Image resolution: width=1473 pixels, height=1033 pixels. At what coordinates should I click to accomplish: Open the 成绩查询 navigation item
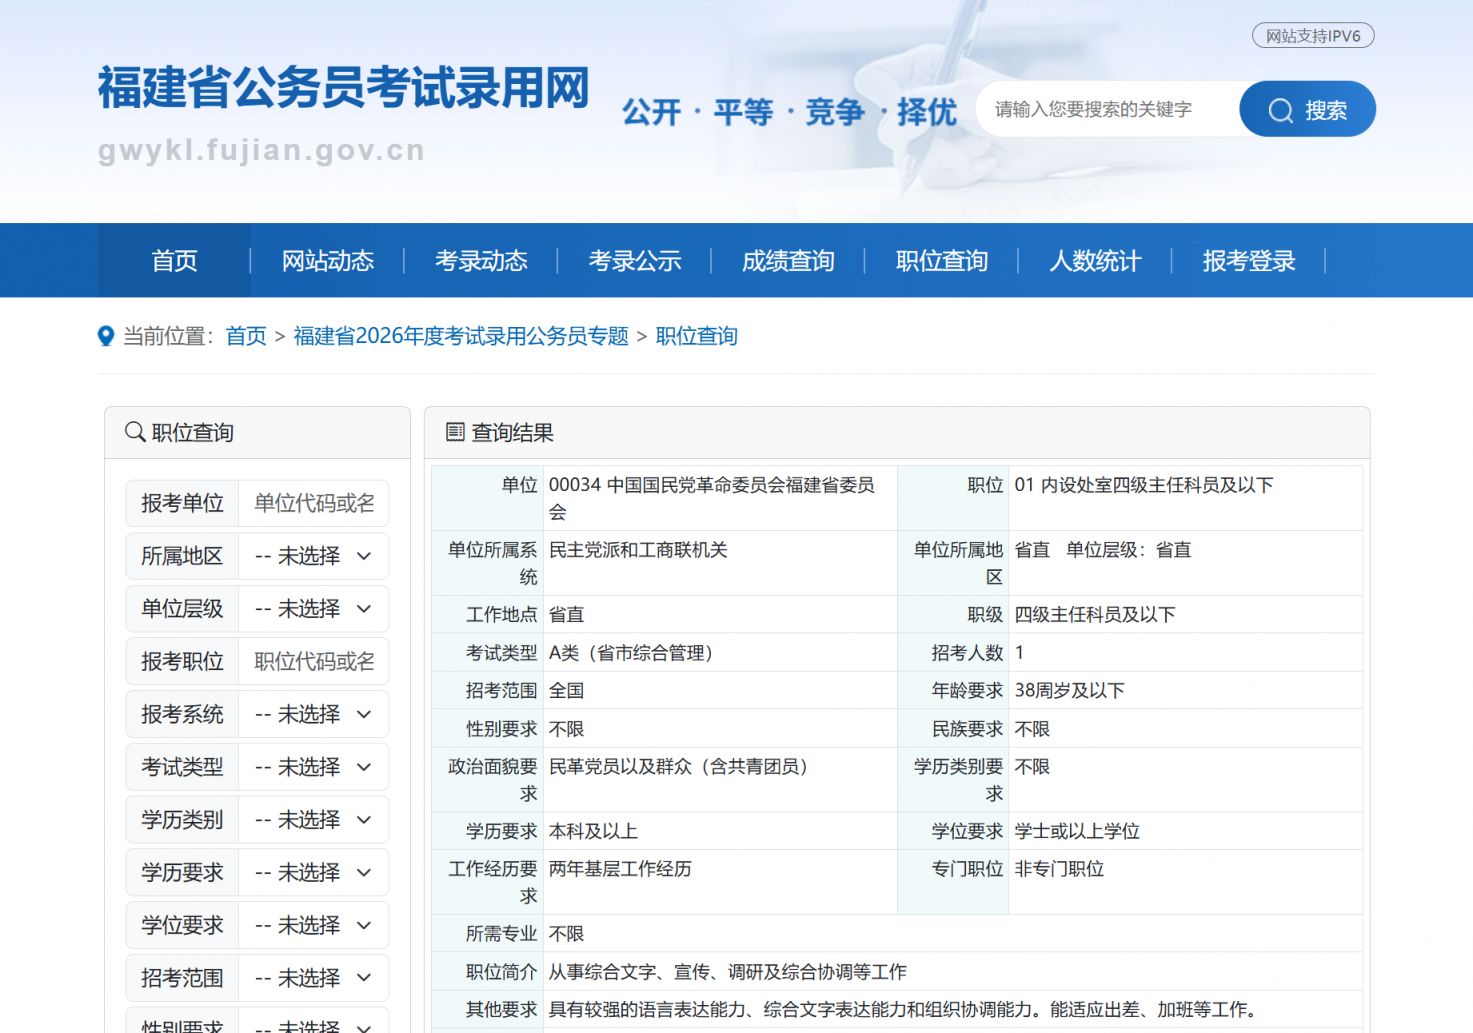tap(788, 261)
